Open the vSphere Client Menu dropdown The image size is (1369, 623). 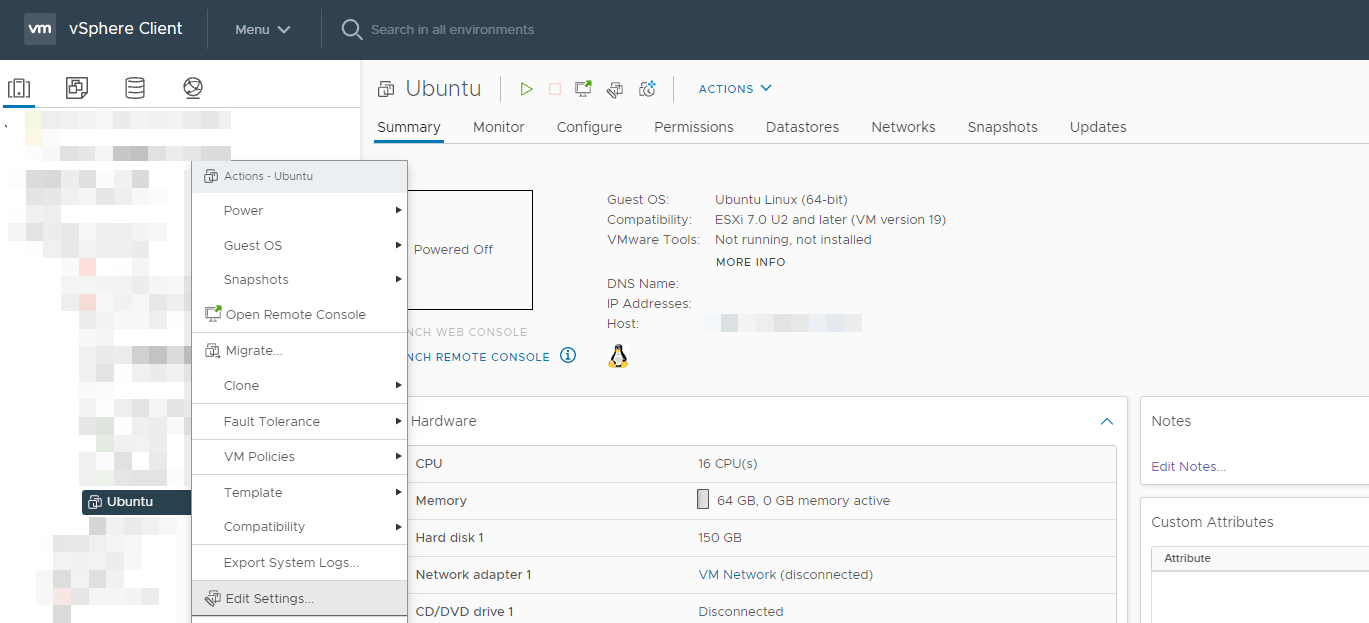click(263, 29)
